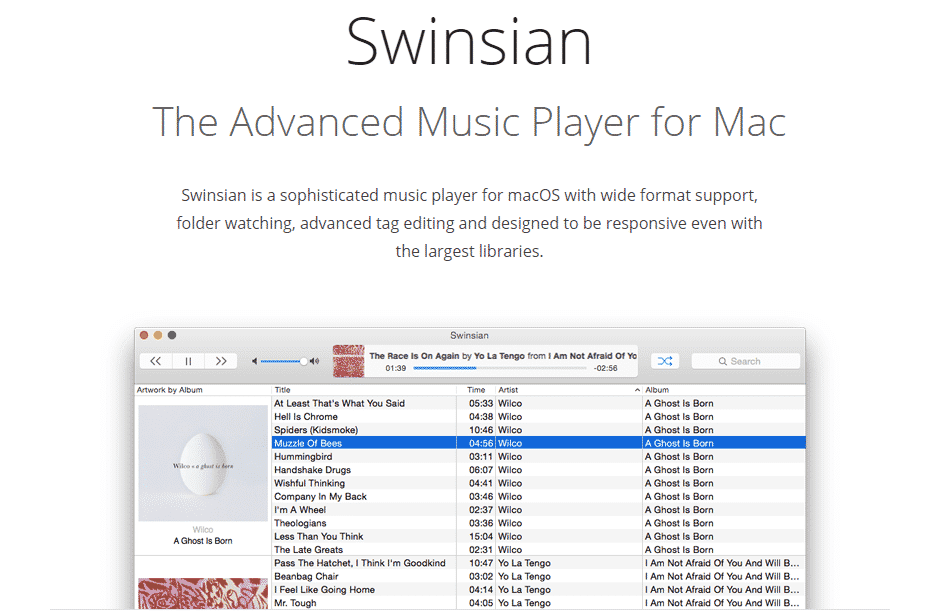This screenshot has height=611, width=938.
Task: Click elapsed time 01:39
Action: 395,368
